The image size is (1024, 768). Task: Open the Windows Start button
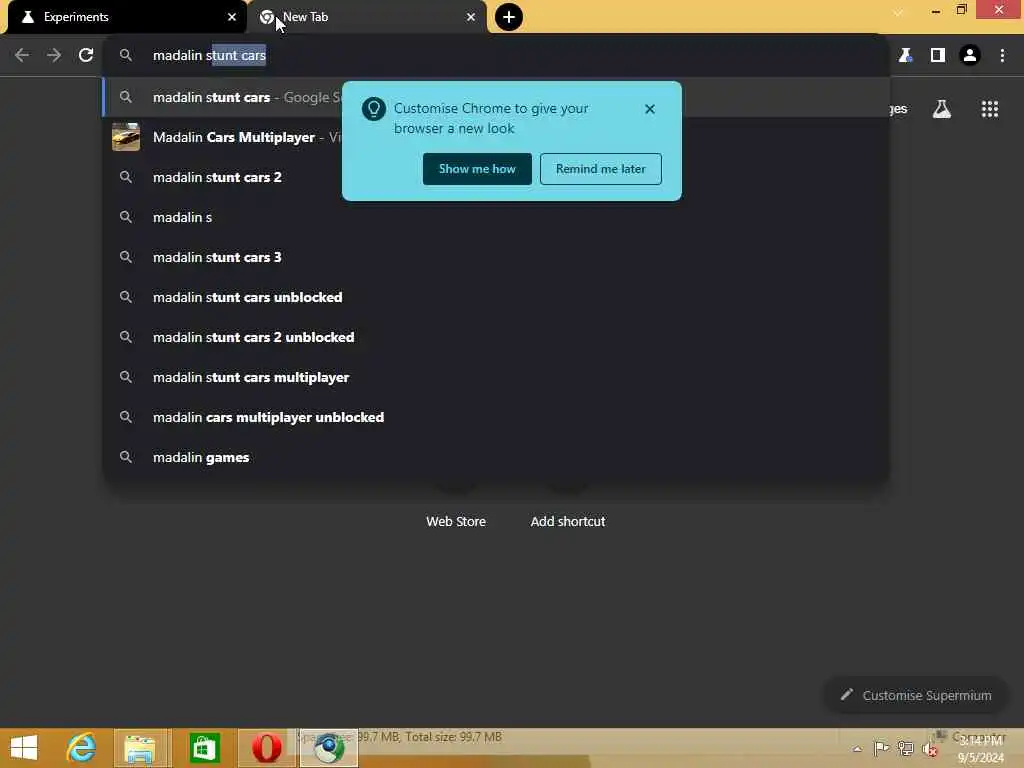[24, 748]
